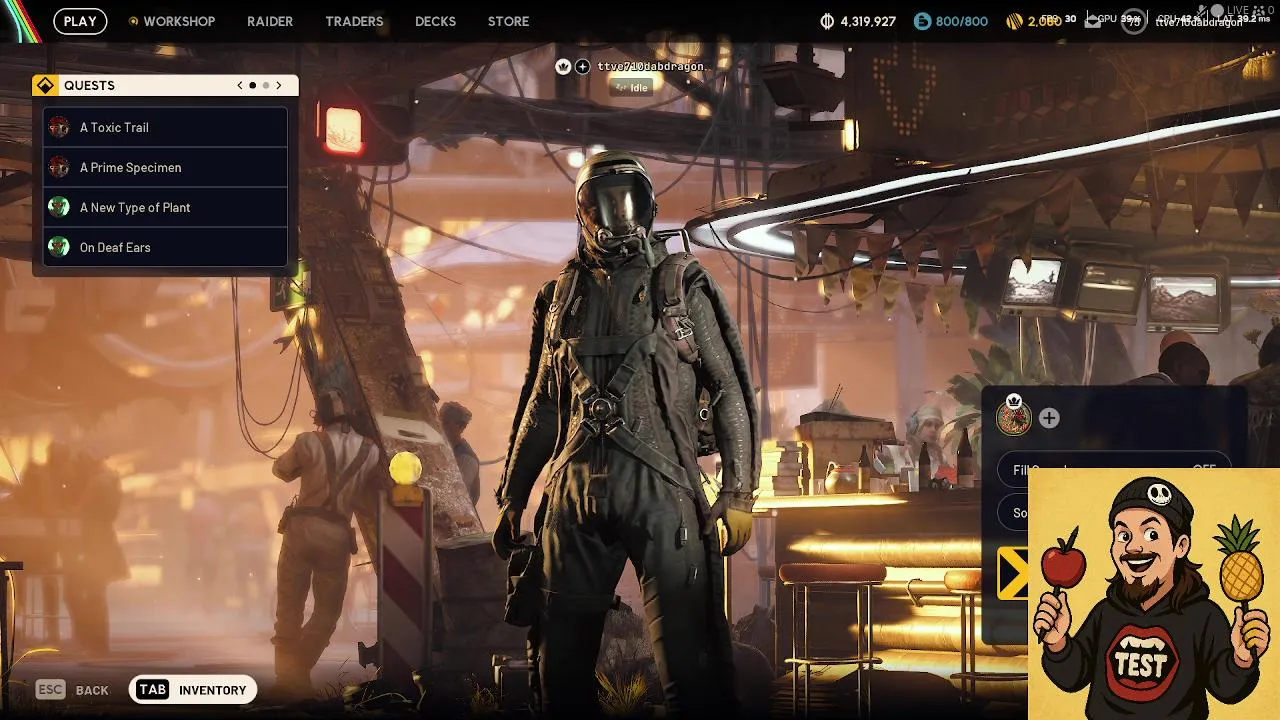
Task: Click the party leader crown icon above character
Action: pyautogui.click(x=563, y=66)
